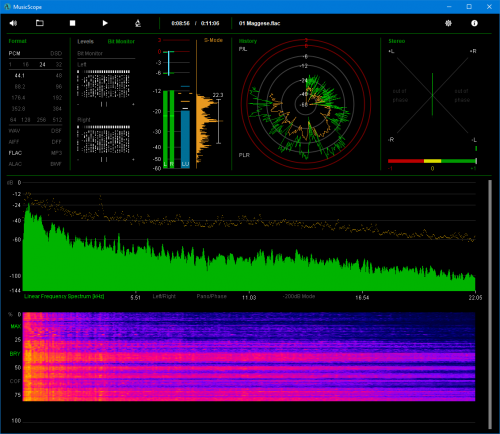Click the MP3 file type label

click(x=57, y=153)
